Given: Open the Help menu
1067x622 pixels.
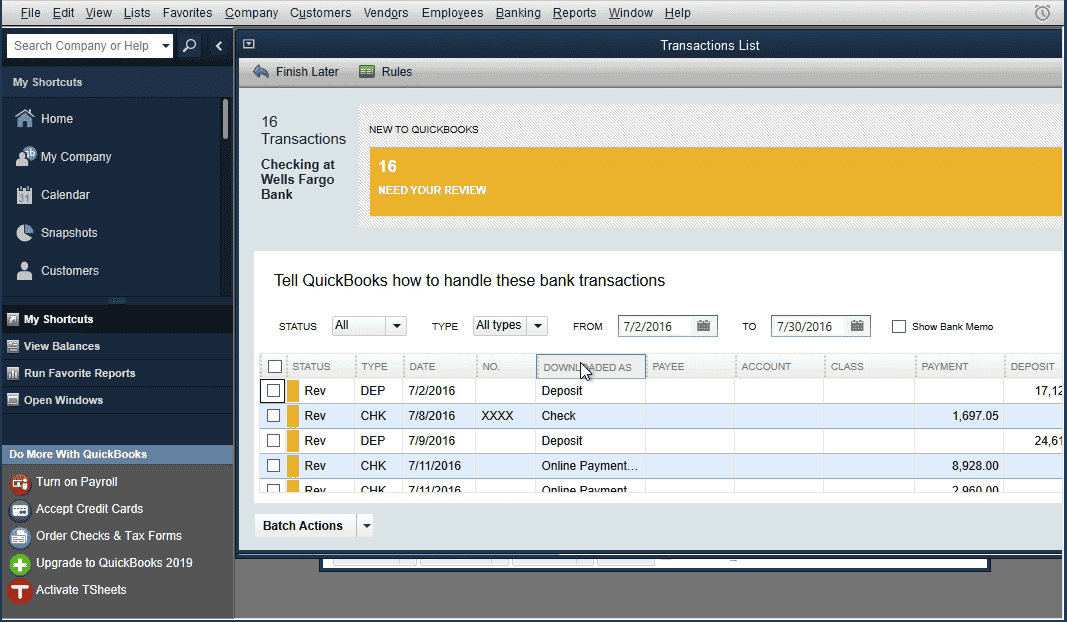Looking at the screenshot, I should click(x=677, y=13).
